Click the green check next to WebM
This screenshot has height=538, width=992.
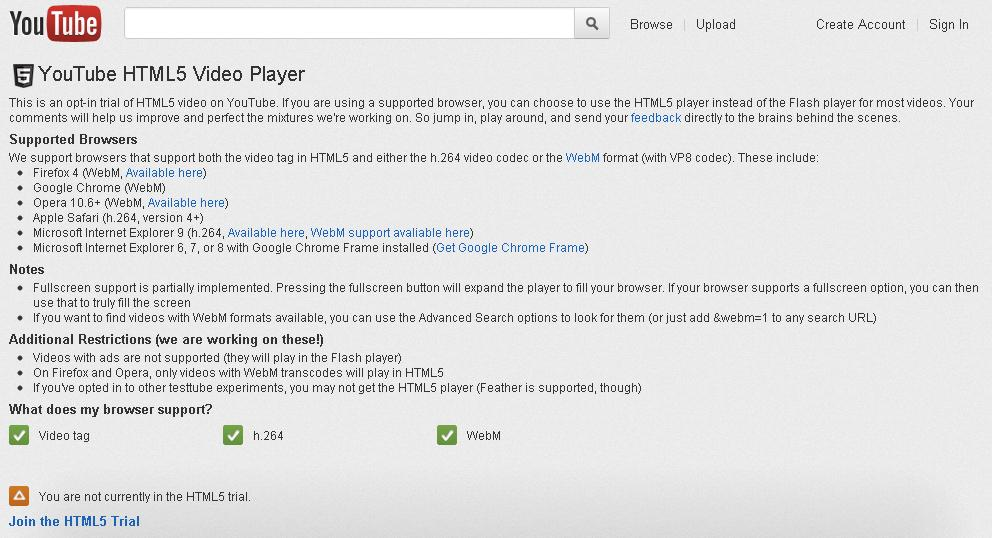pyautogui.click(x=447, y=435)
